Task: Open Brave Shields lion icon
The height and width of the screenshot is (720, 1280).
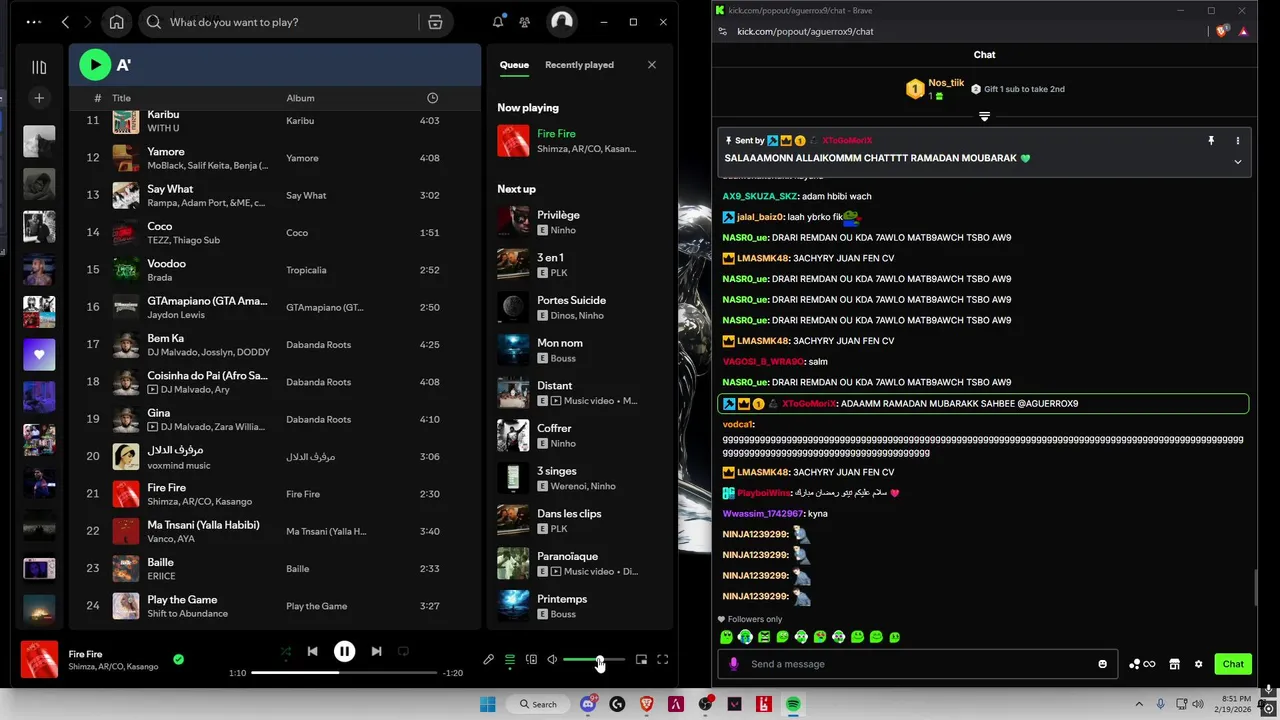Action: click(x=1222, y=31)
